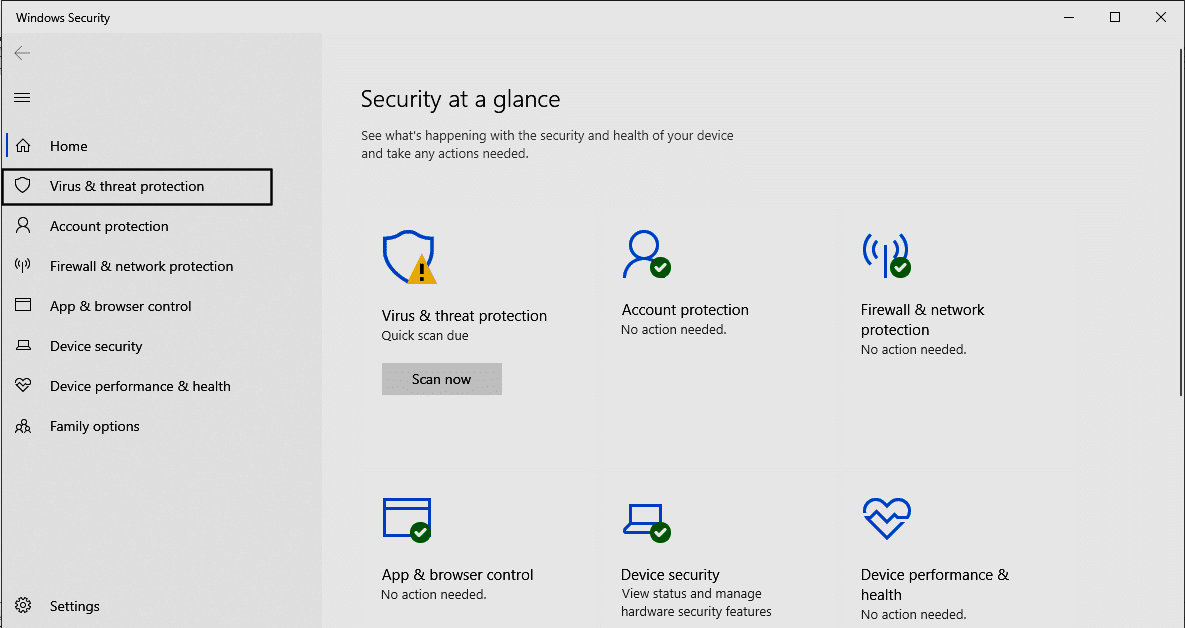Click the Home icon in sidebar
Viewport: 1185px width, 628px height.
23,146
